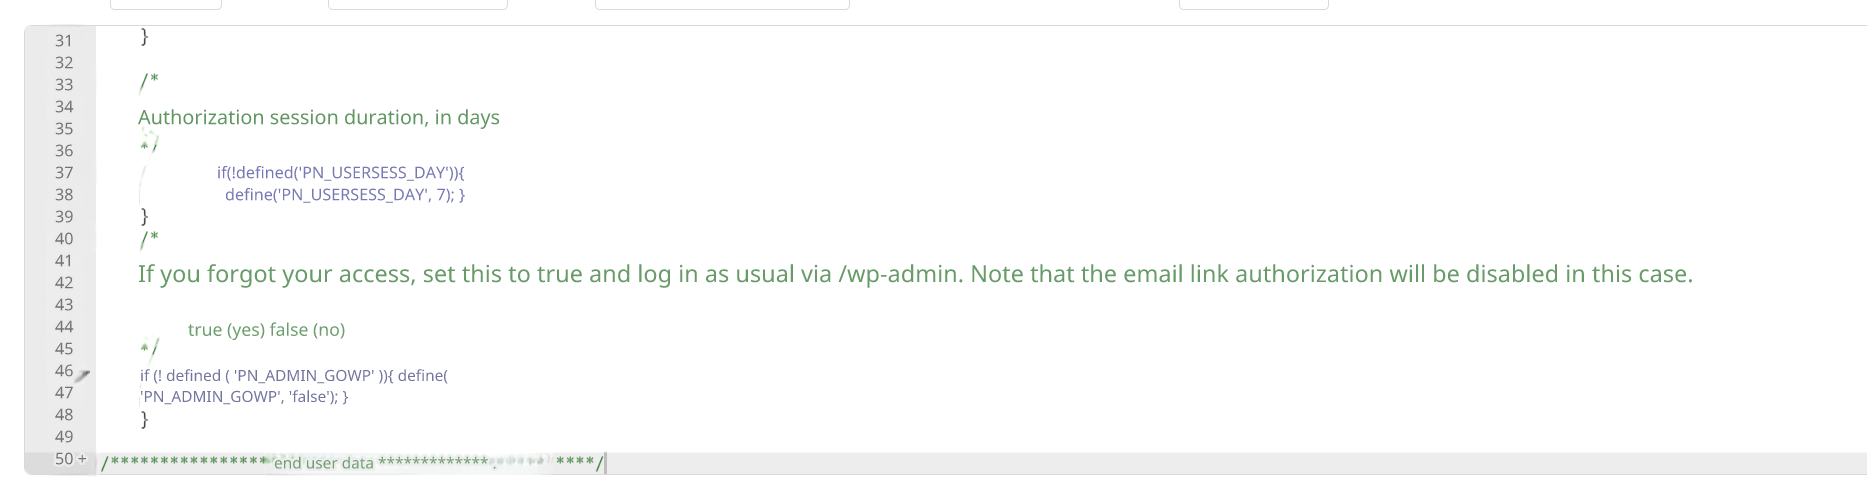
Task: Click the 'end user data' comment line
Action: [x=323, y=463]
